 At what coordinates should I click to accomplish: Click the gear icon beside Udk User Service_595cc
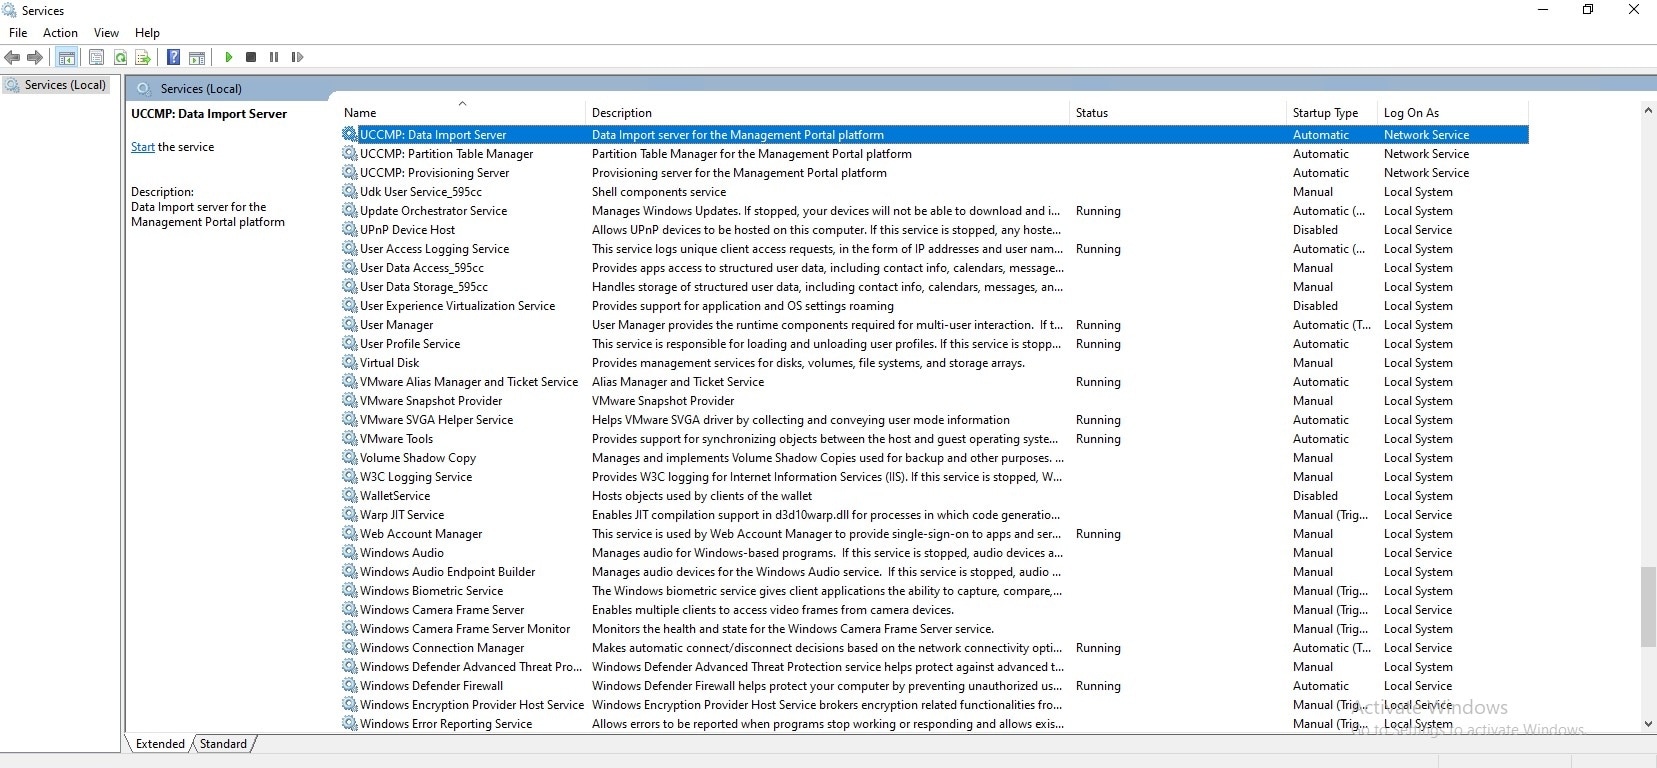(x=350, y=192)
